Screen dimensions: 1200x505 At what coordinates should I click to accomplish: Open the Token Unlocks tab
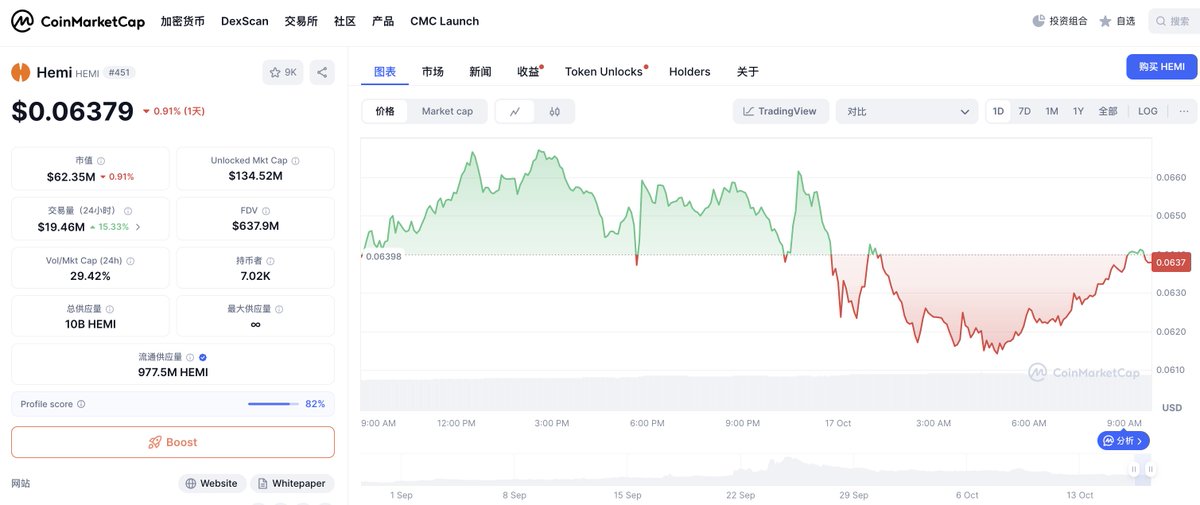coord(604,72)
